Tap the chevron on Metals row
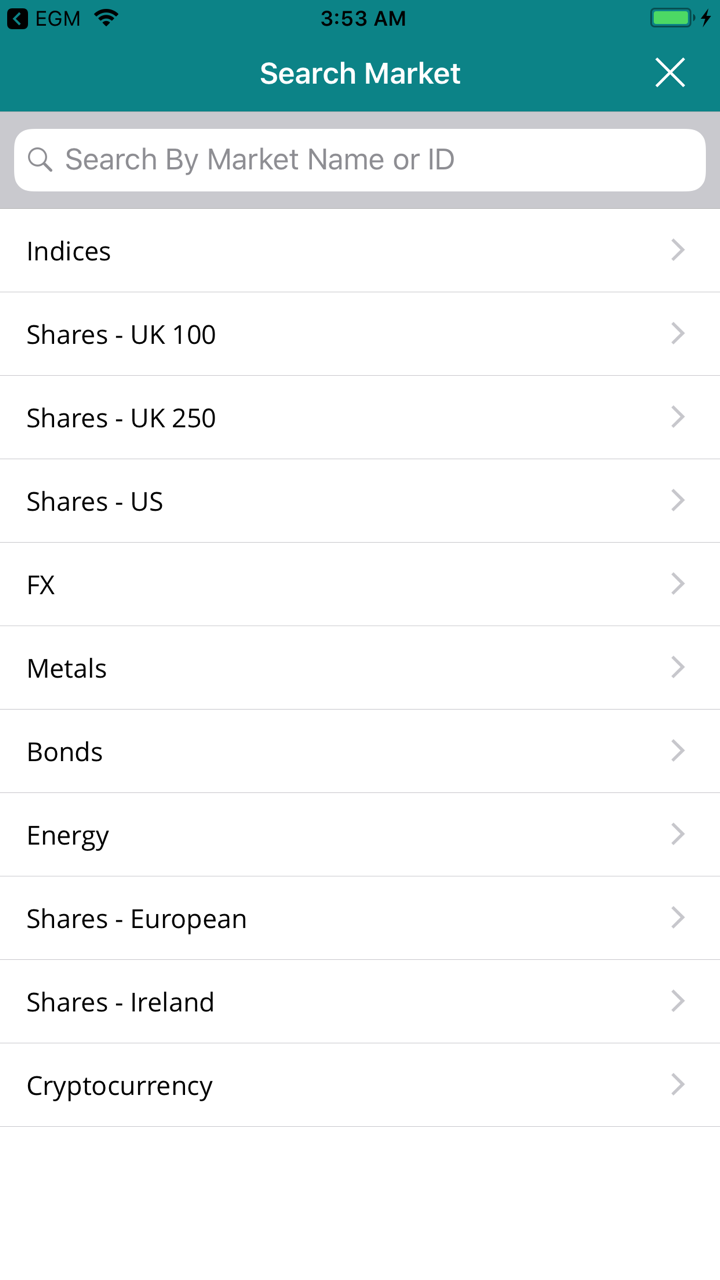 click(x=678, y=667)
